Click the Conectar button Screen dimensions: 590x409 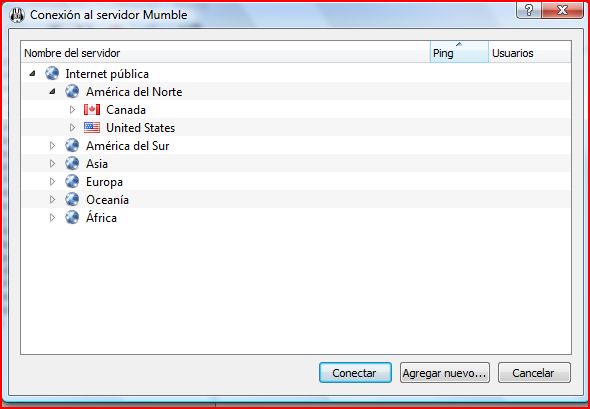tap(355, 373)
